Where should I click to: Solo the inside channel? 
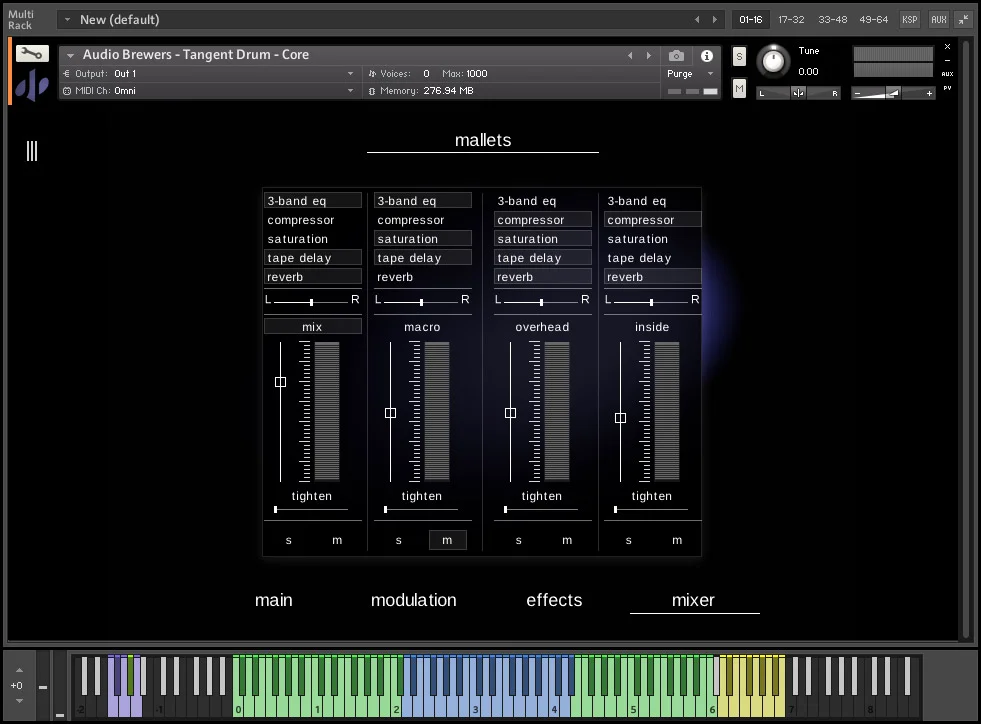coord(629,540)
